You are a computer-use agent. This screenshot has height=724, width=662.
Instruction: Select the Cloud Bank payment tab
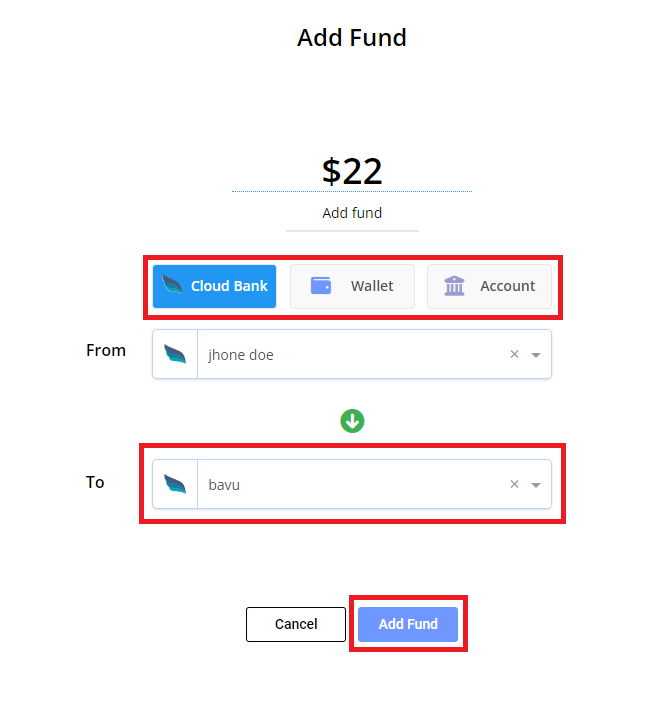coord(214,286)
